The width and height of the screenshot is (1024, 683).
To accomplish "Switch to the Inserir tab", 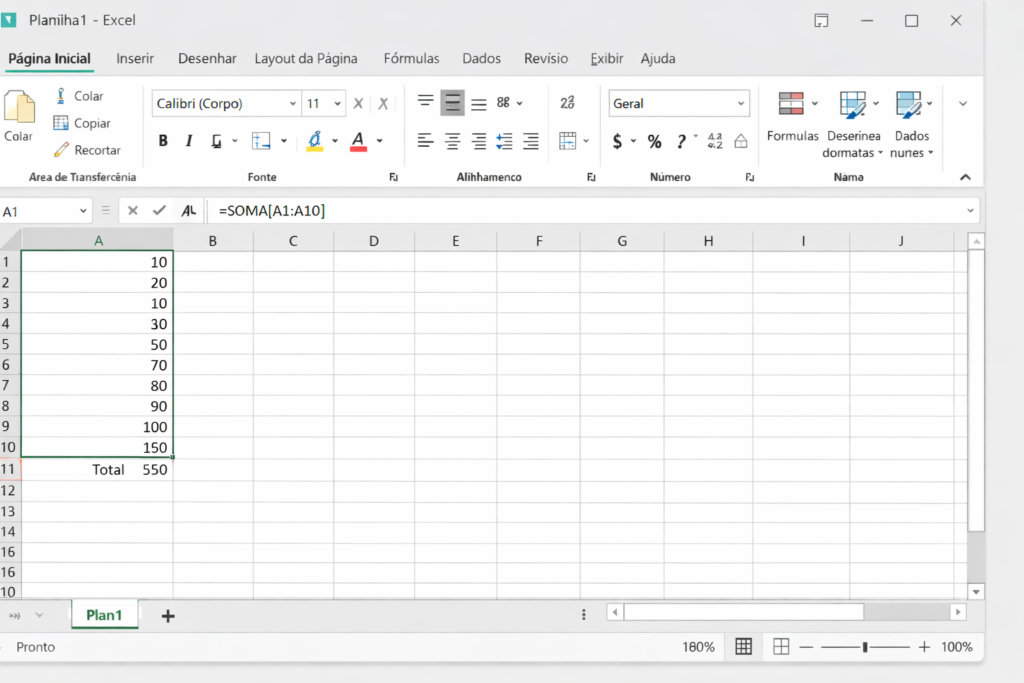I will pos(135,59).
